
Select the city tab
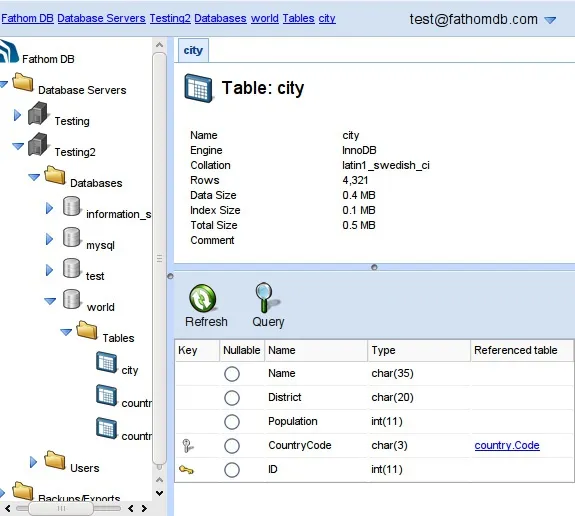point(193,50)
